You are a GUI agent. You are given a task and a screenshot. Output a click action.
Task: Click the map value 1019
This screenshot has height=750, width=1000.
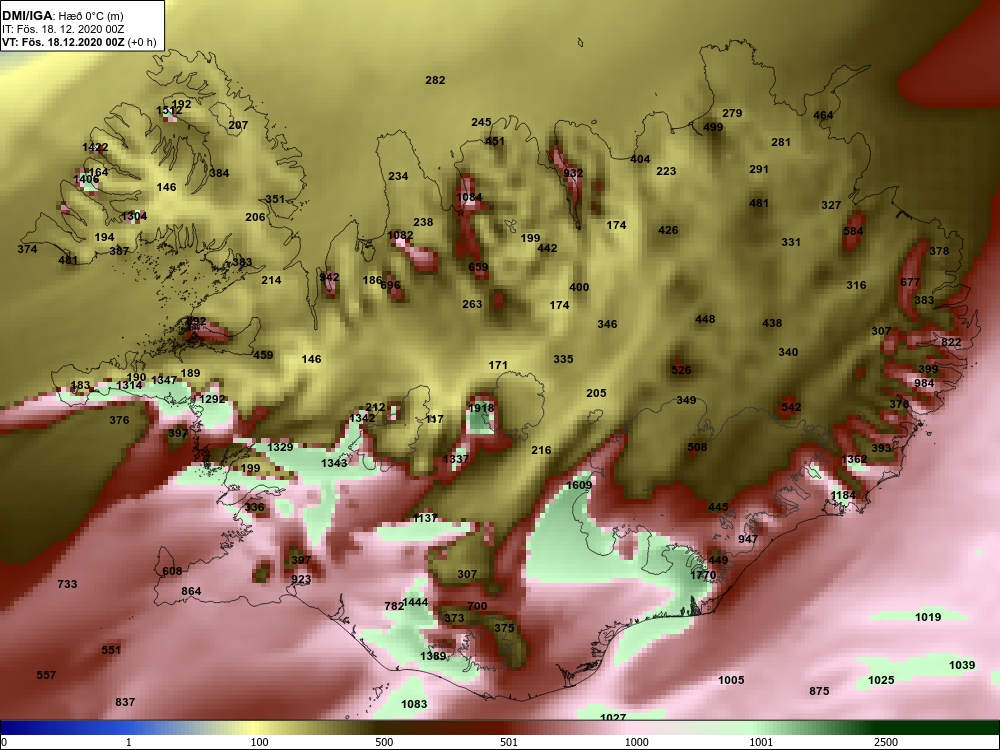928,617
